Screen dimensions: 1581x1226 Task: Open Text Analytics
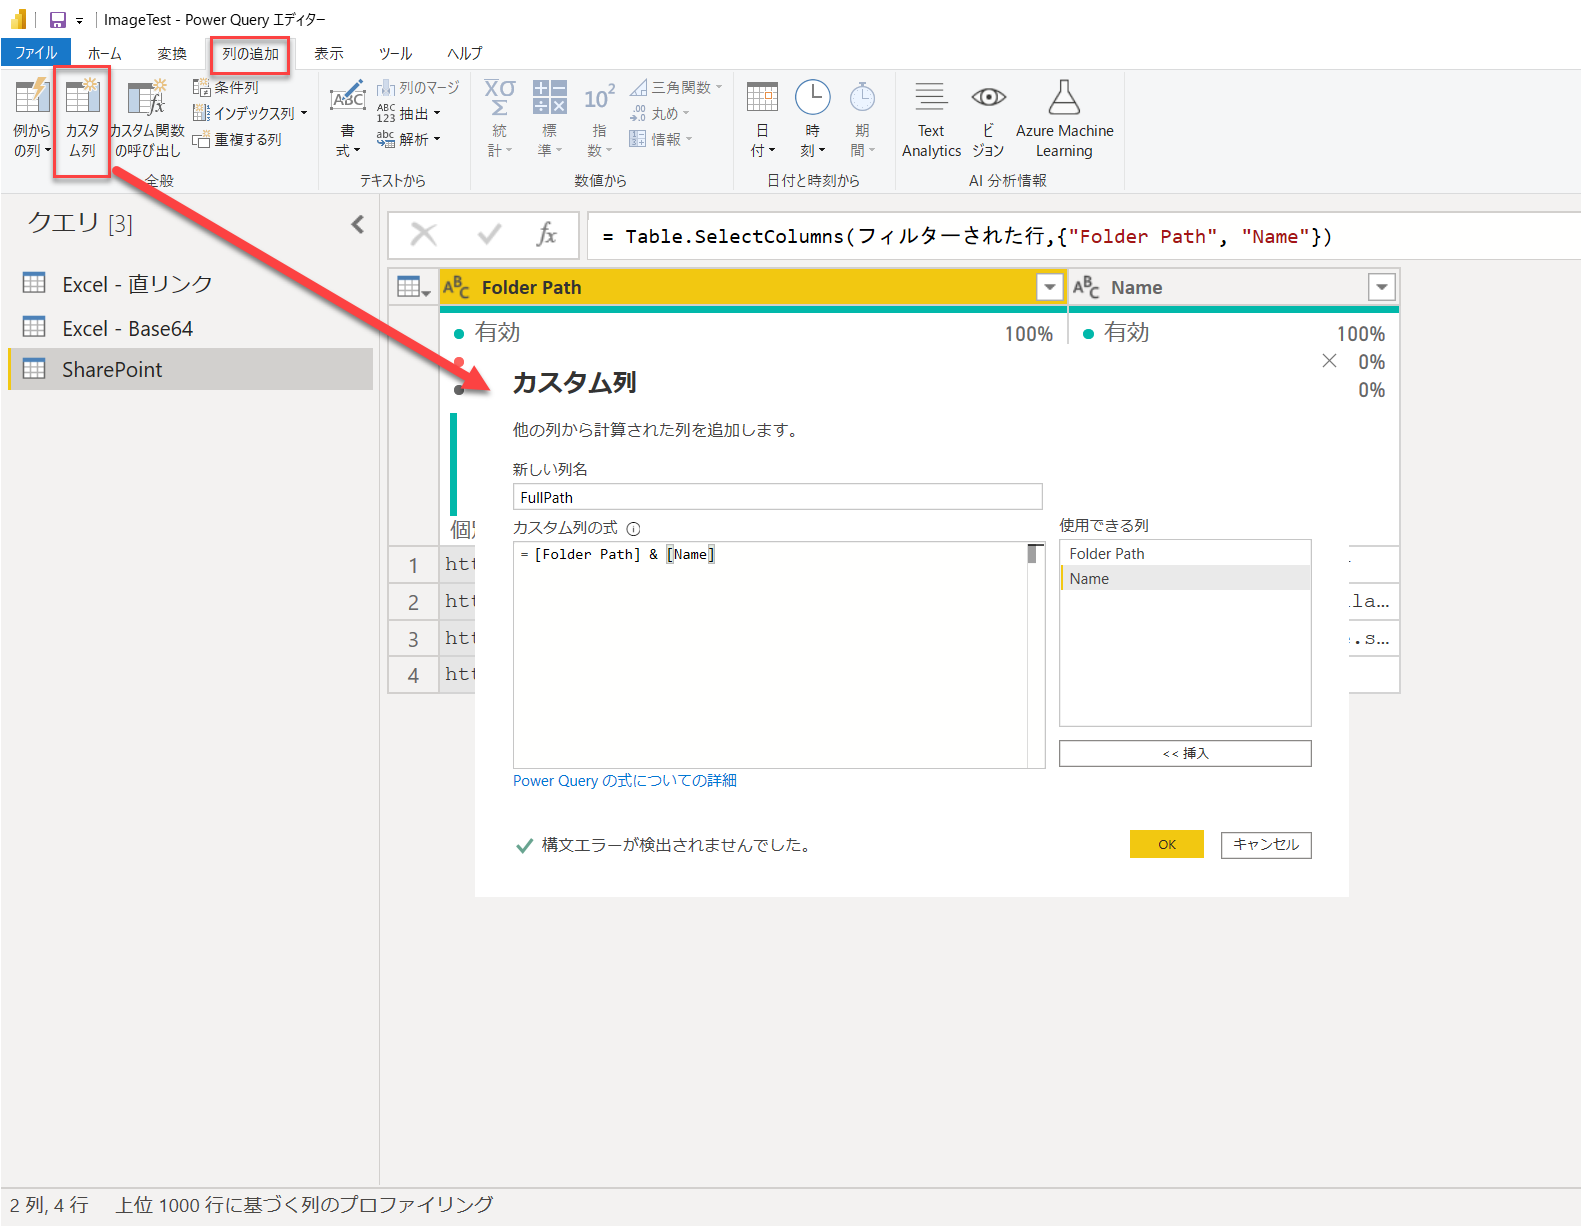(931, 117)
